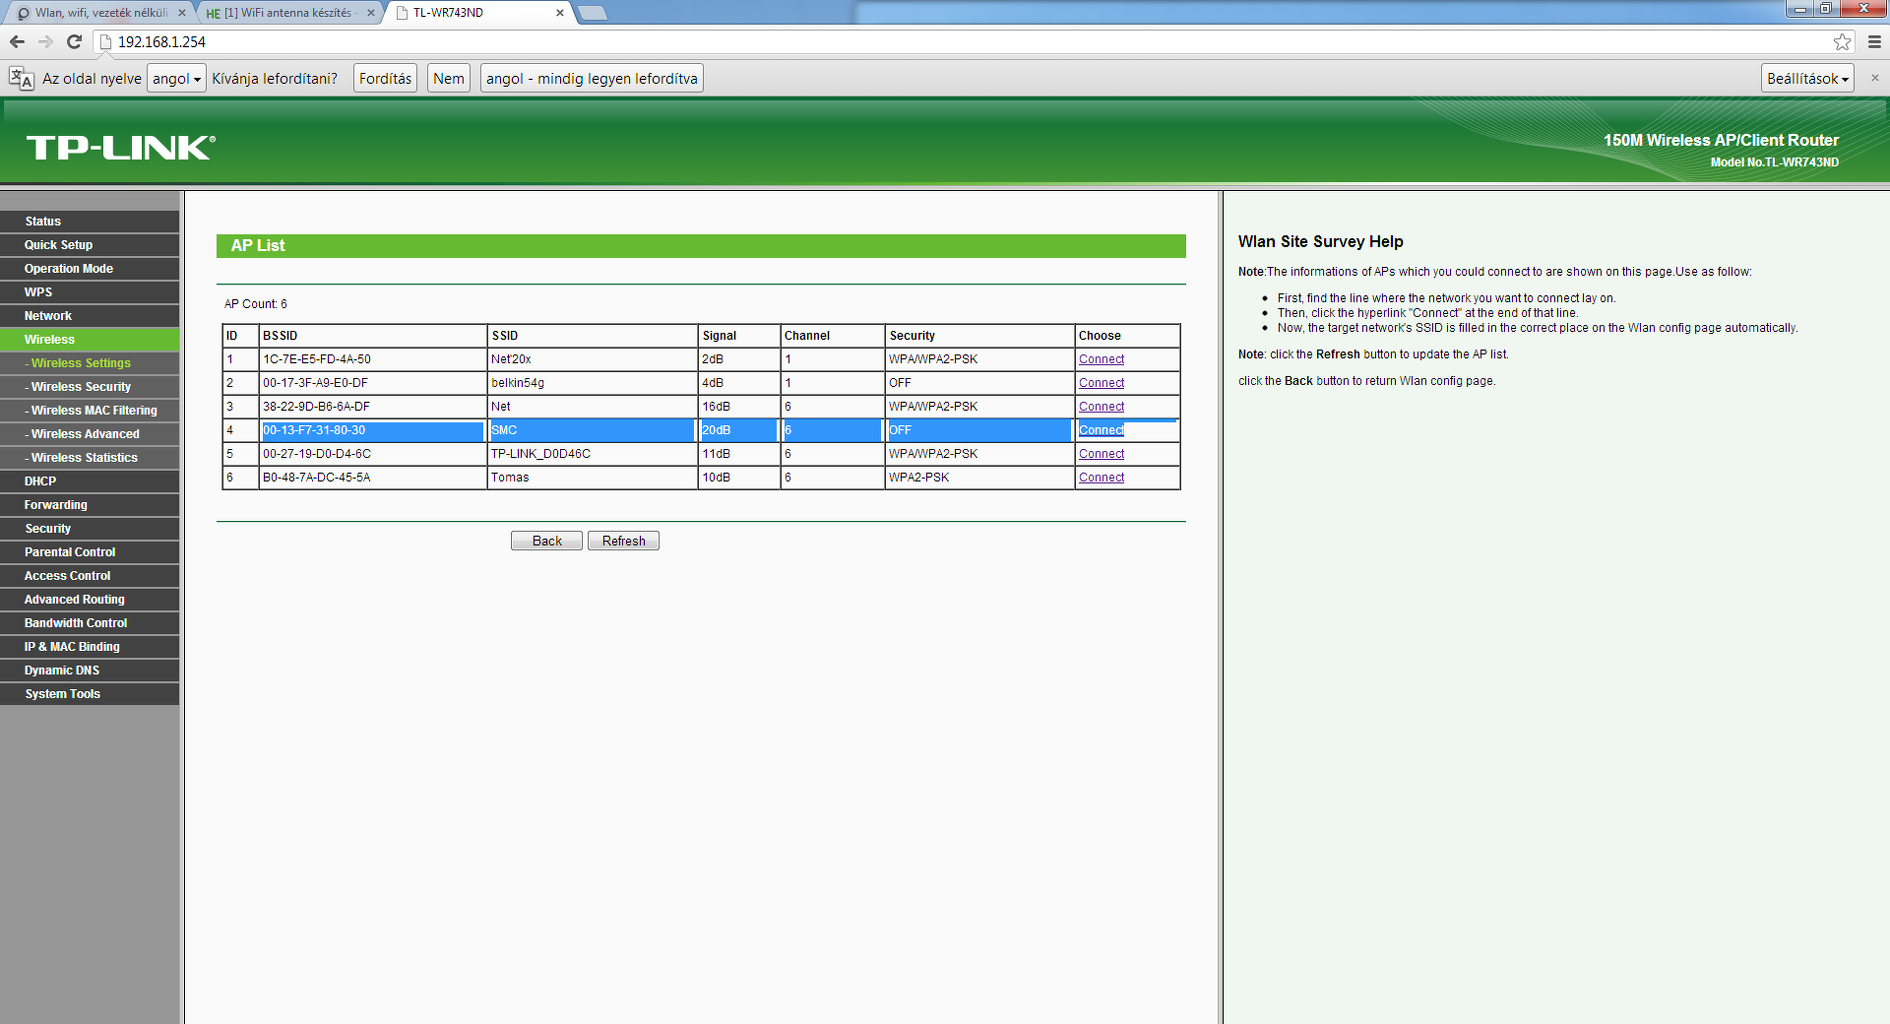Select the Wireless menu item

90,340
